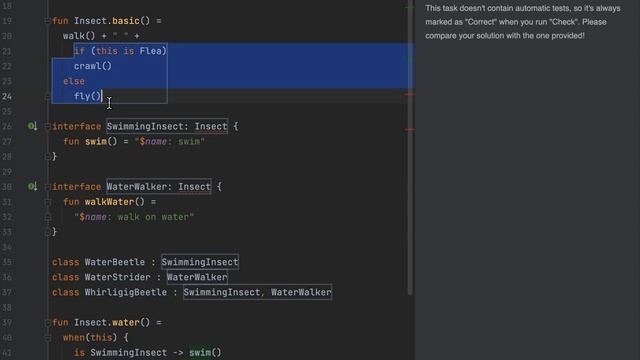Click the 'basic' function name

coord(126,21)
